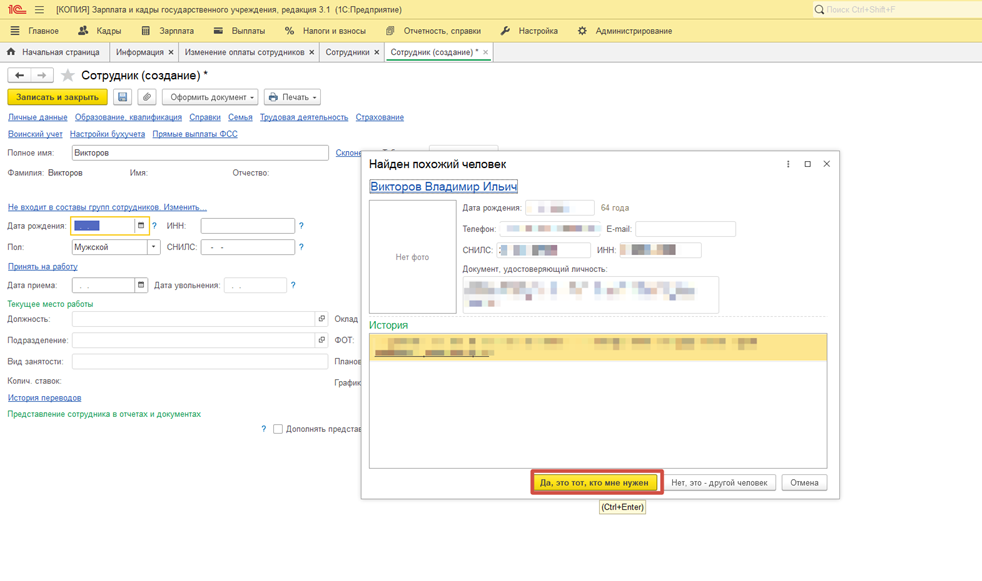
Task: Open the Семья link
Action: click(x=240, y=117)
